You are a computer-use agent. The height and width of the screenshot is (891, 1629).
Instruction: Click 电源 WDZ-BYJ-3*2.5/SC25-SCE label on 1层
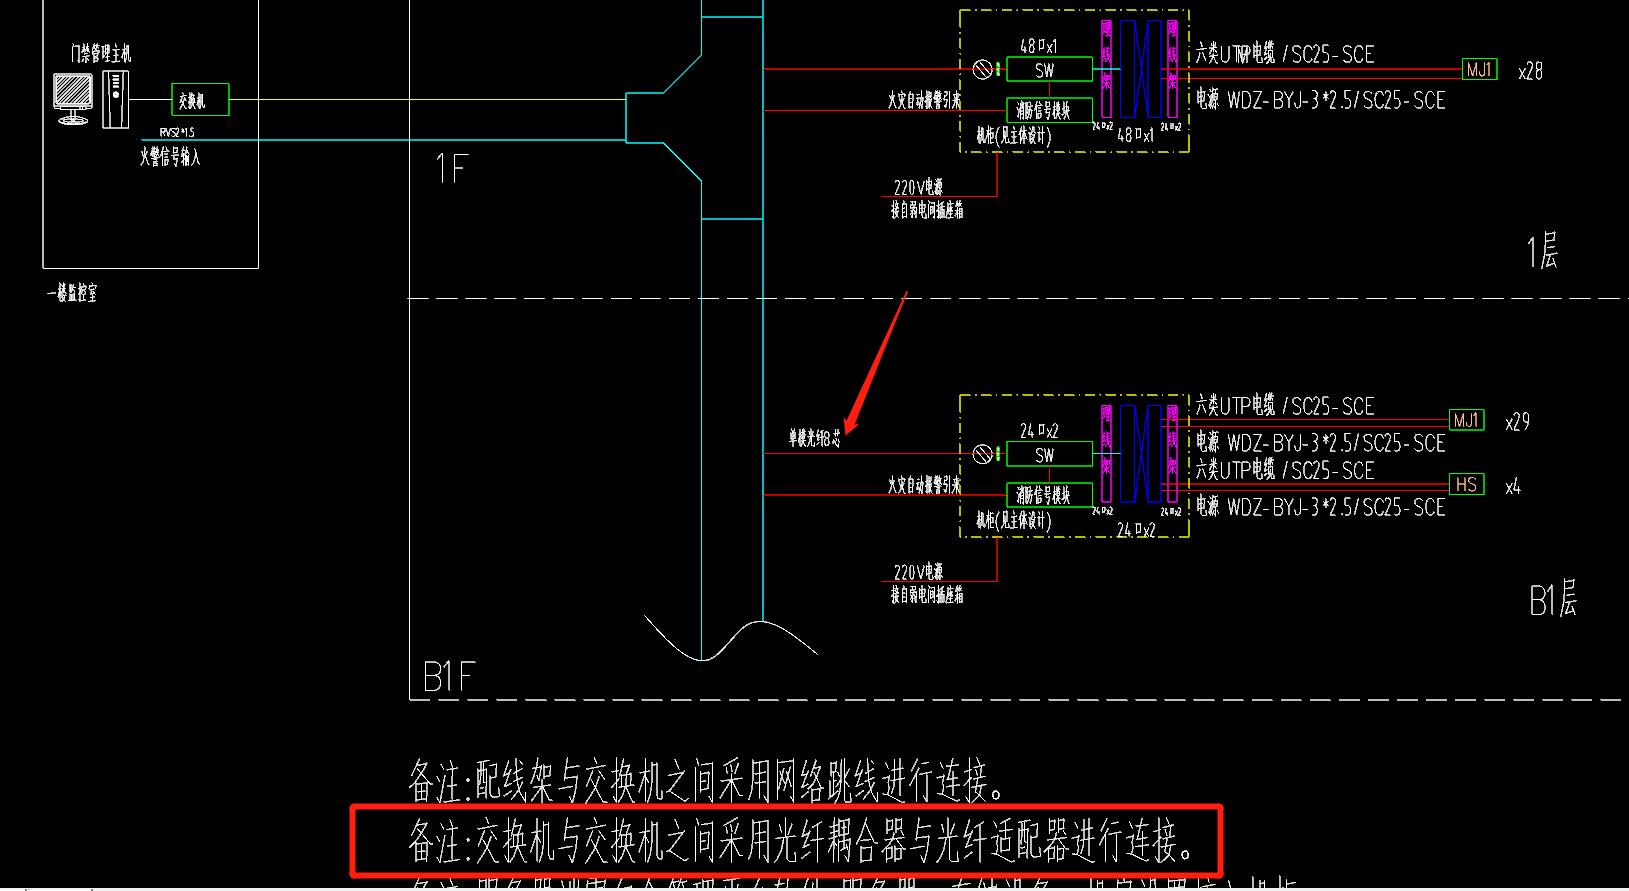[x=1321, y=99]
